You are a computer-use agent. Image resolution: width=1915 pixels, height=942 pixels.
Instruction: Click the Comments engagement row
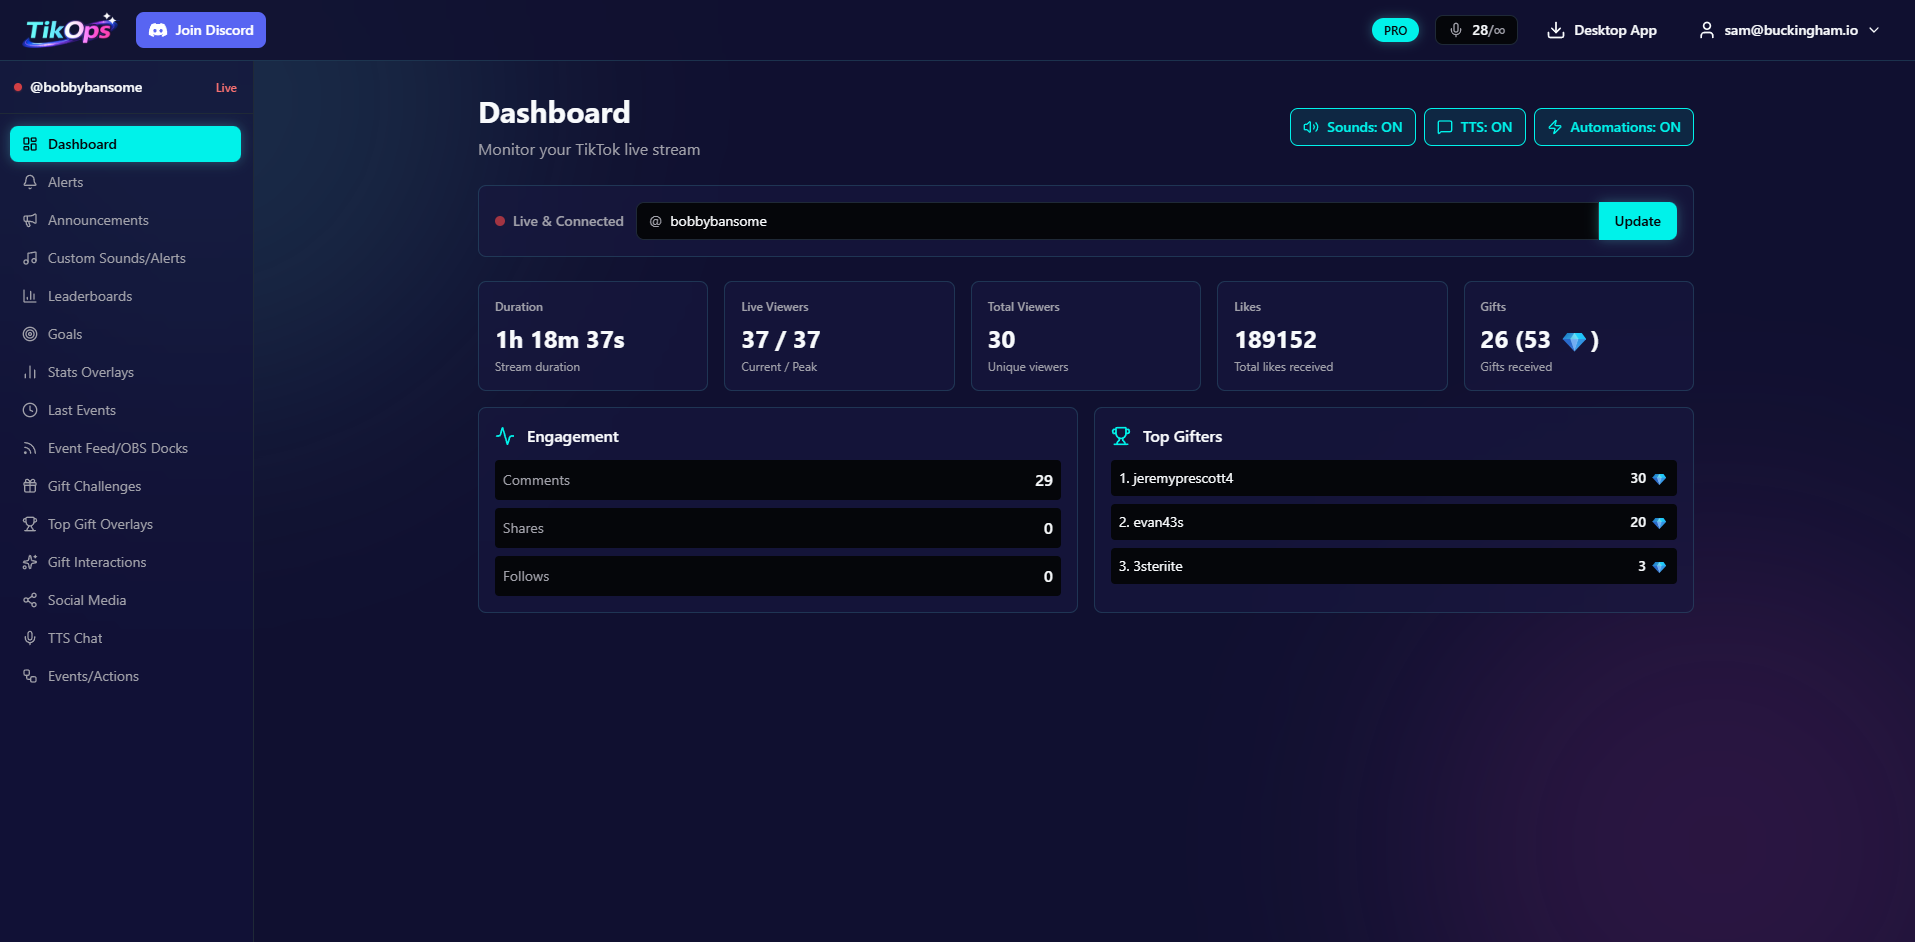click(778, 480)
